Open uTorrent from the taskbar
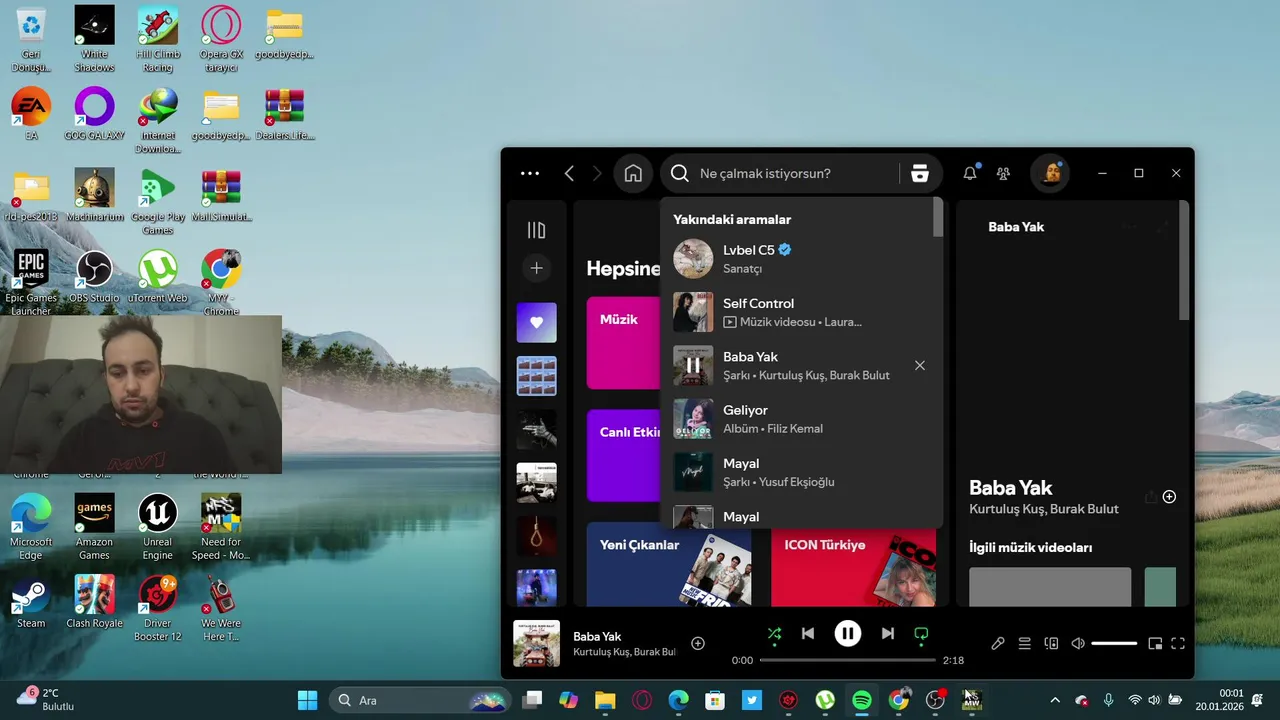Image resolution: width=1280 pixels, height=720 pixels. (825, 700)
